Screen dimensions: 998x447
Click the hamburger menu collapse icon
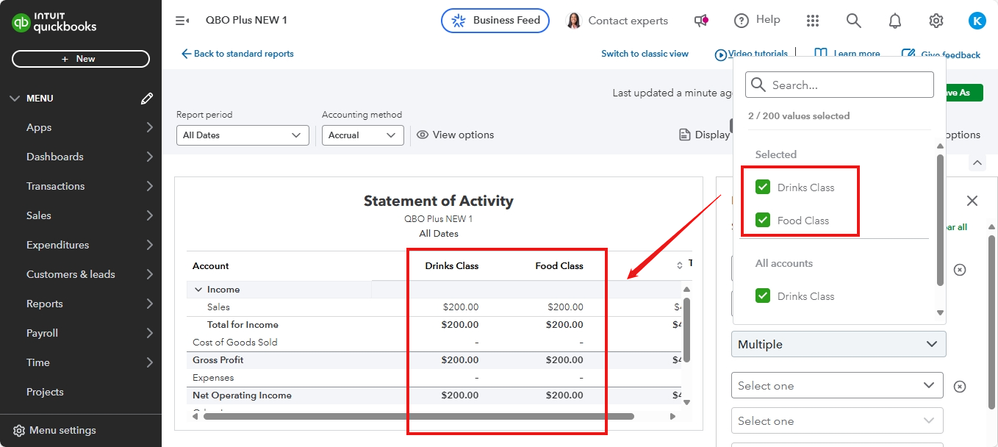pos(182,20)
